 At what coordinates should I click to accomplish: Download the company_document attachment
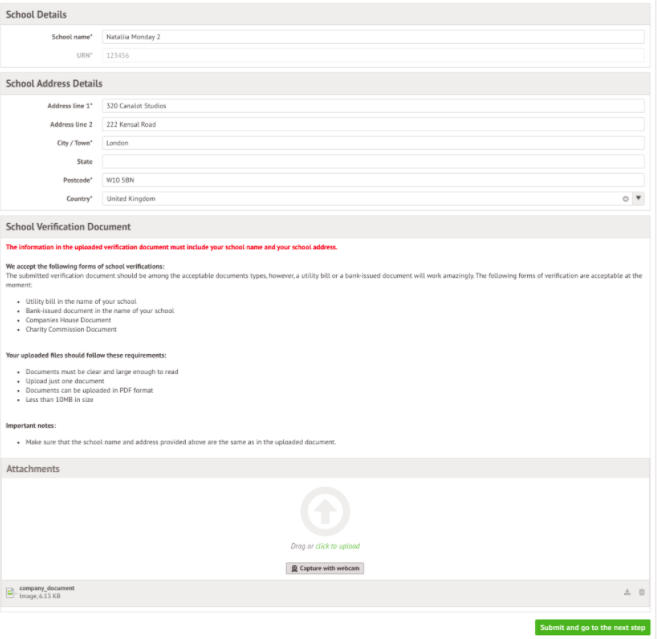627,592
